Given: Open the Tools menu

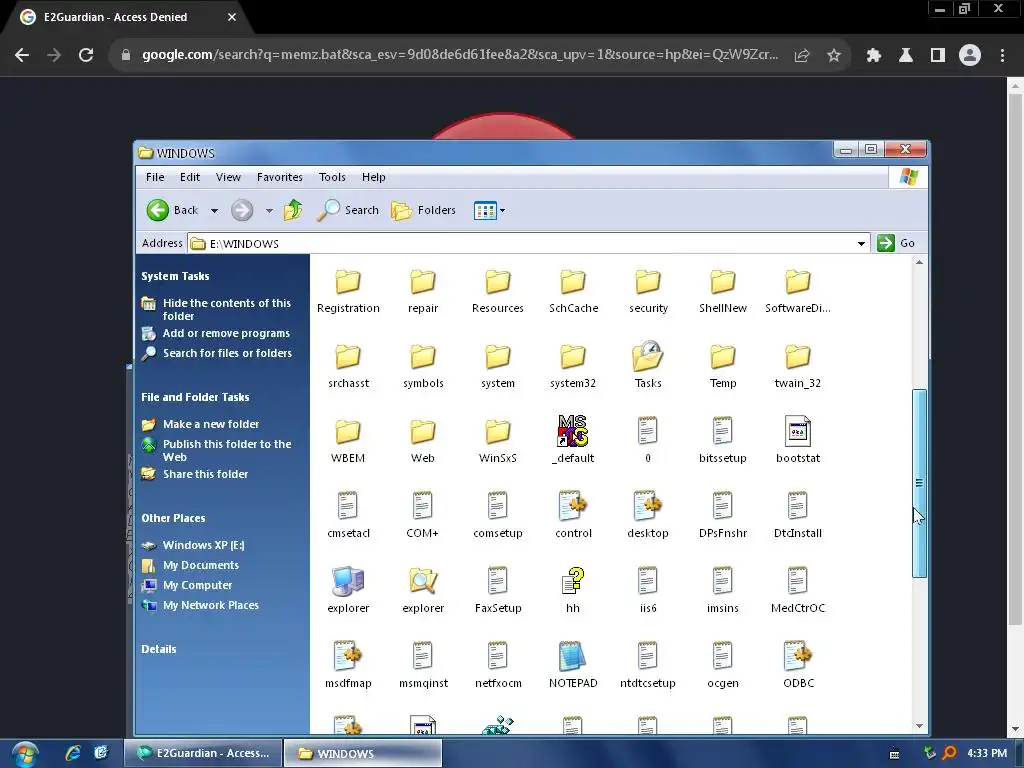Looking at the screenshot, I should tap(332, 177).
